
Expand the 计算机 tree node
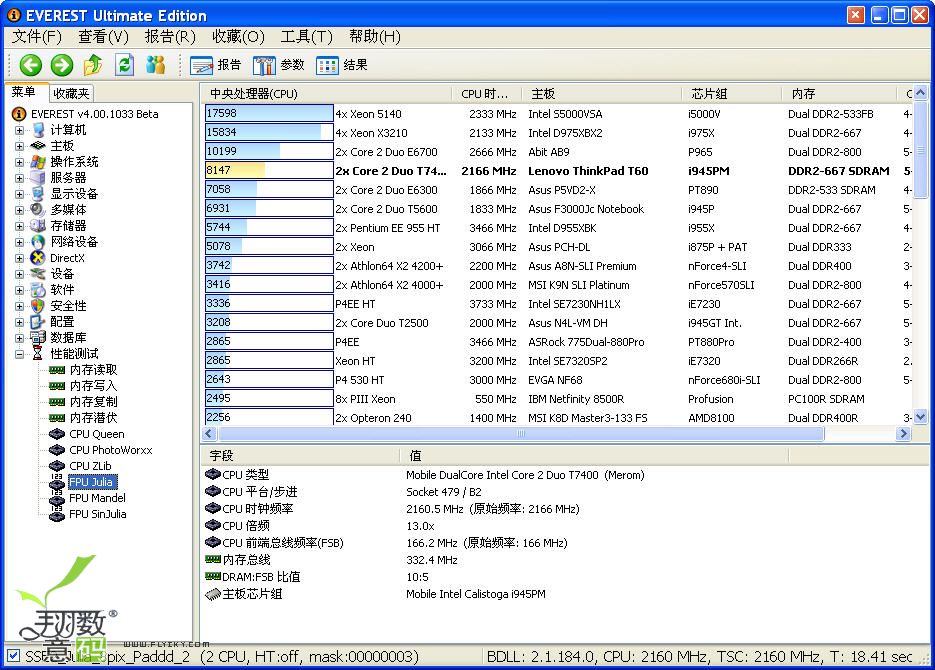tap(20, 130)
